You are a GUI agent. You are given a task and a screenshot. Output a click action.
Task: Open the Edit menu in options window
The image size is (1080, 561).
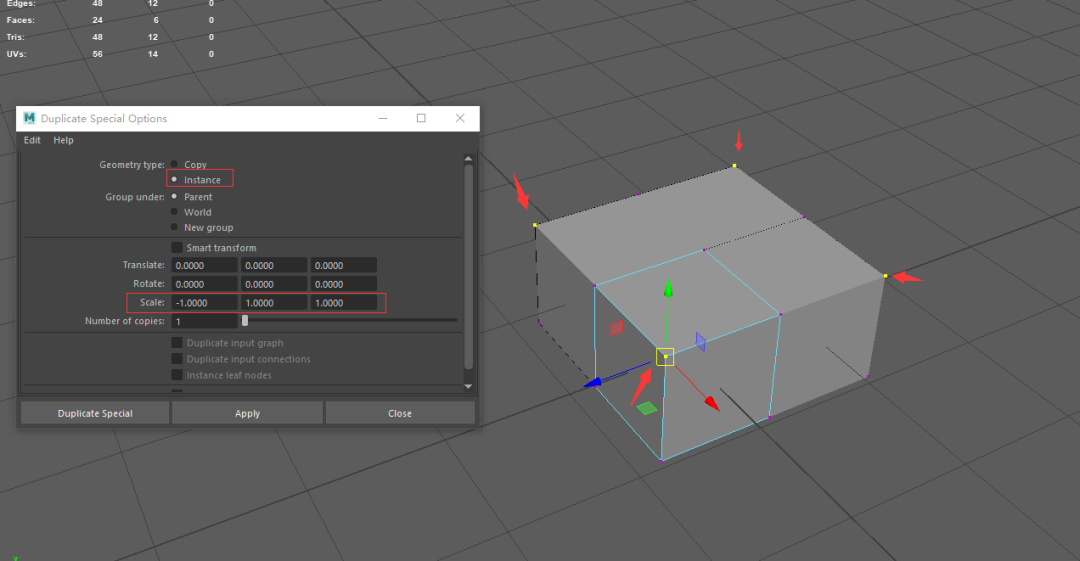[x=32, y=140]
